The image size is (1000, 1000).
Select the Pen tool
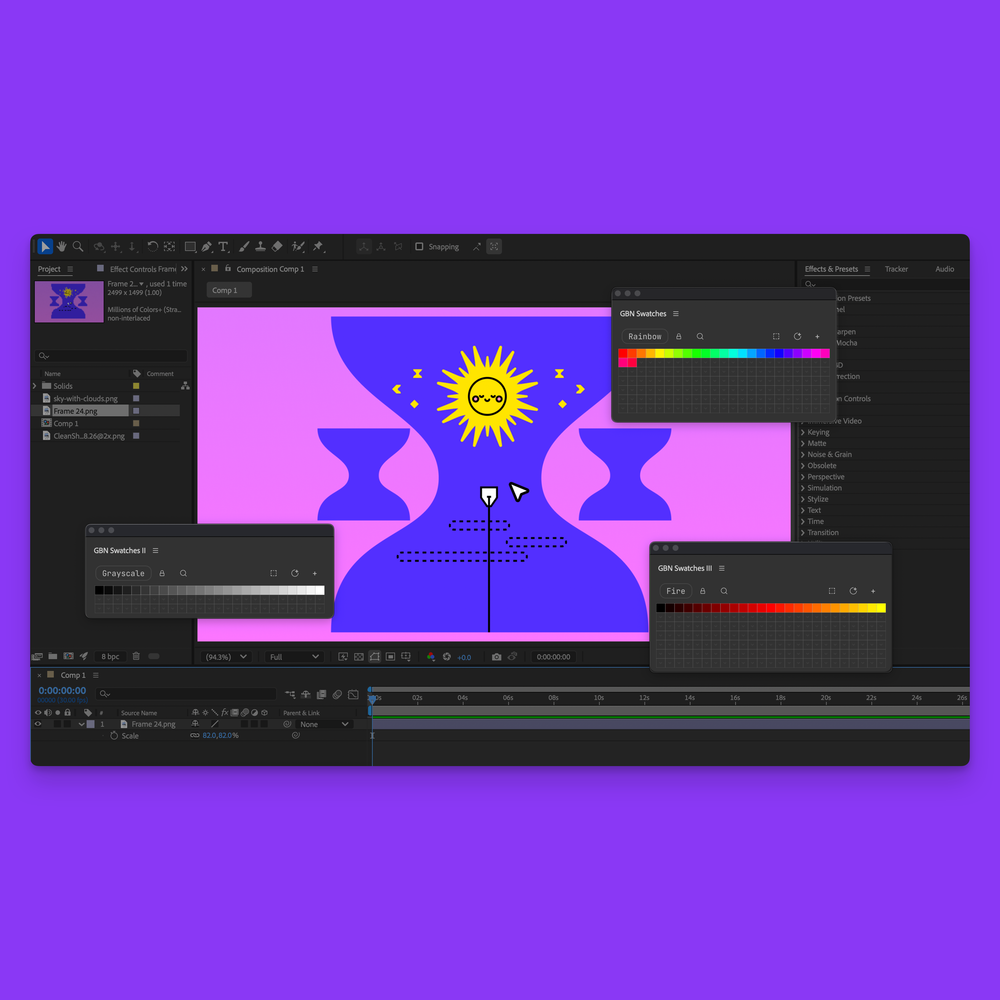point(208,246)
